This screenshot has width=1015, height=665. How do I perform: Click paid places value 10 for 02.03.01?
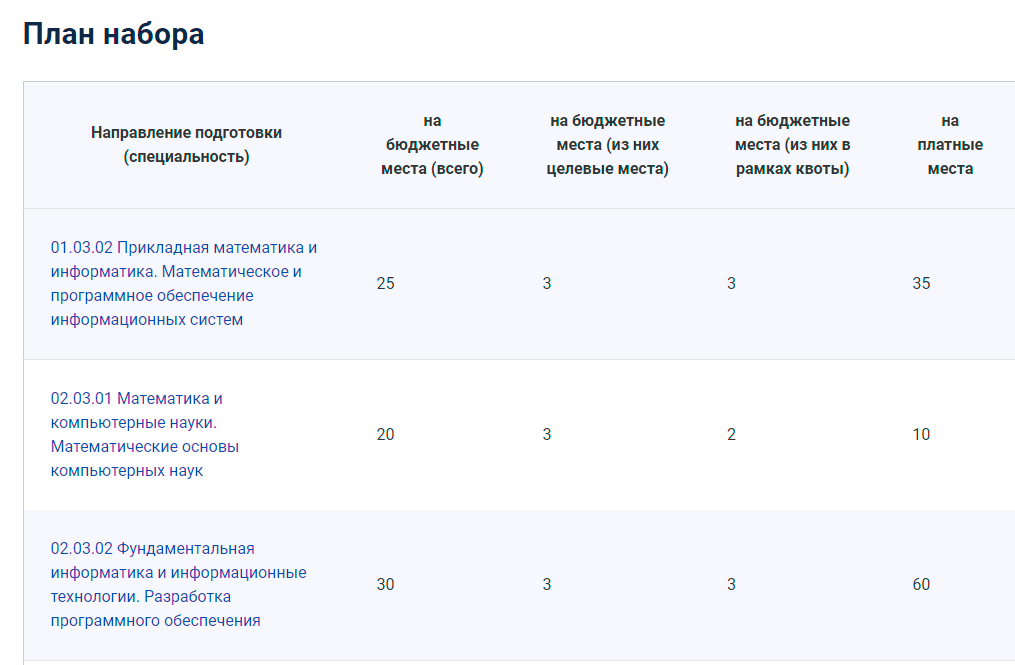pyautogui.click(x=921, y=435)
